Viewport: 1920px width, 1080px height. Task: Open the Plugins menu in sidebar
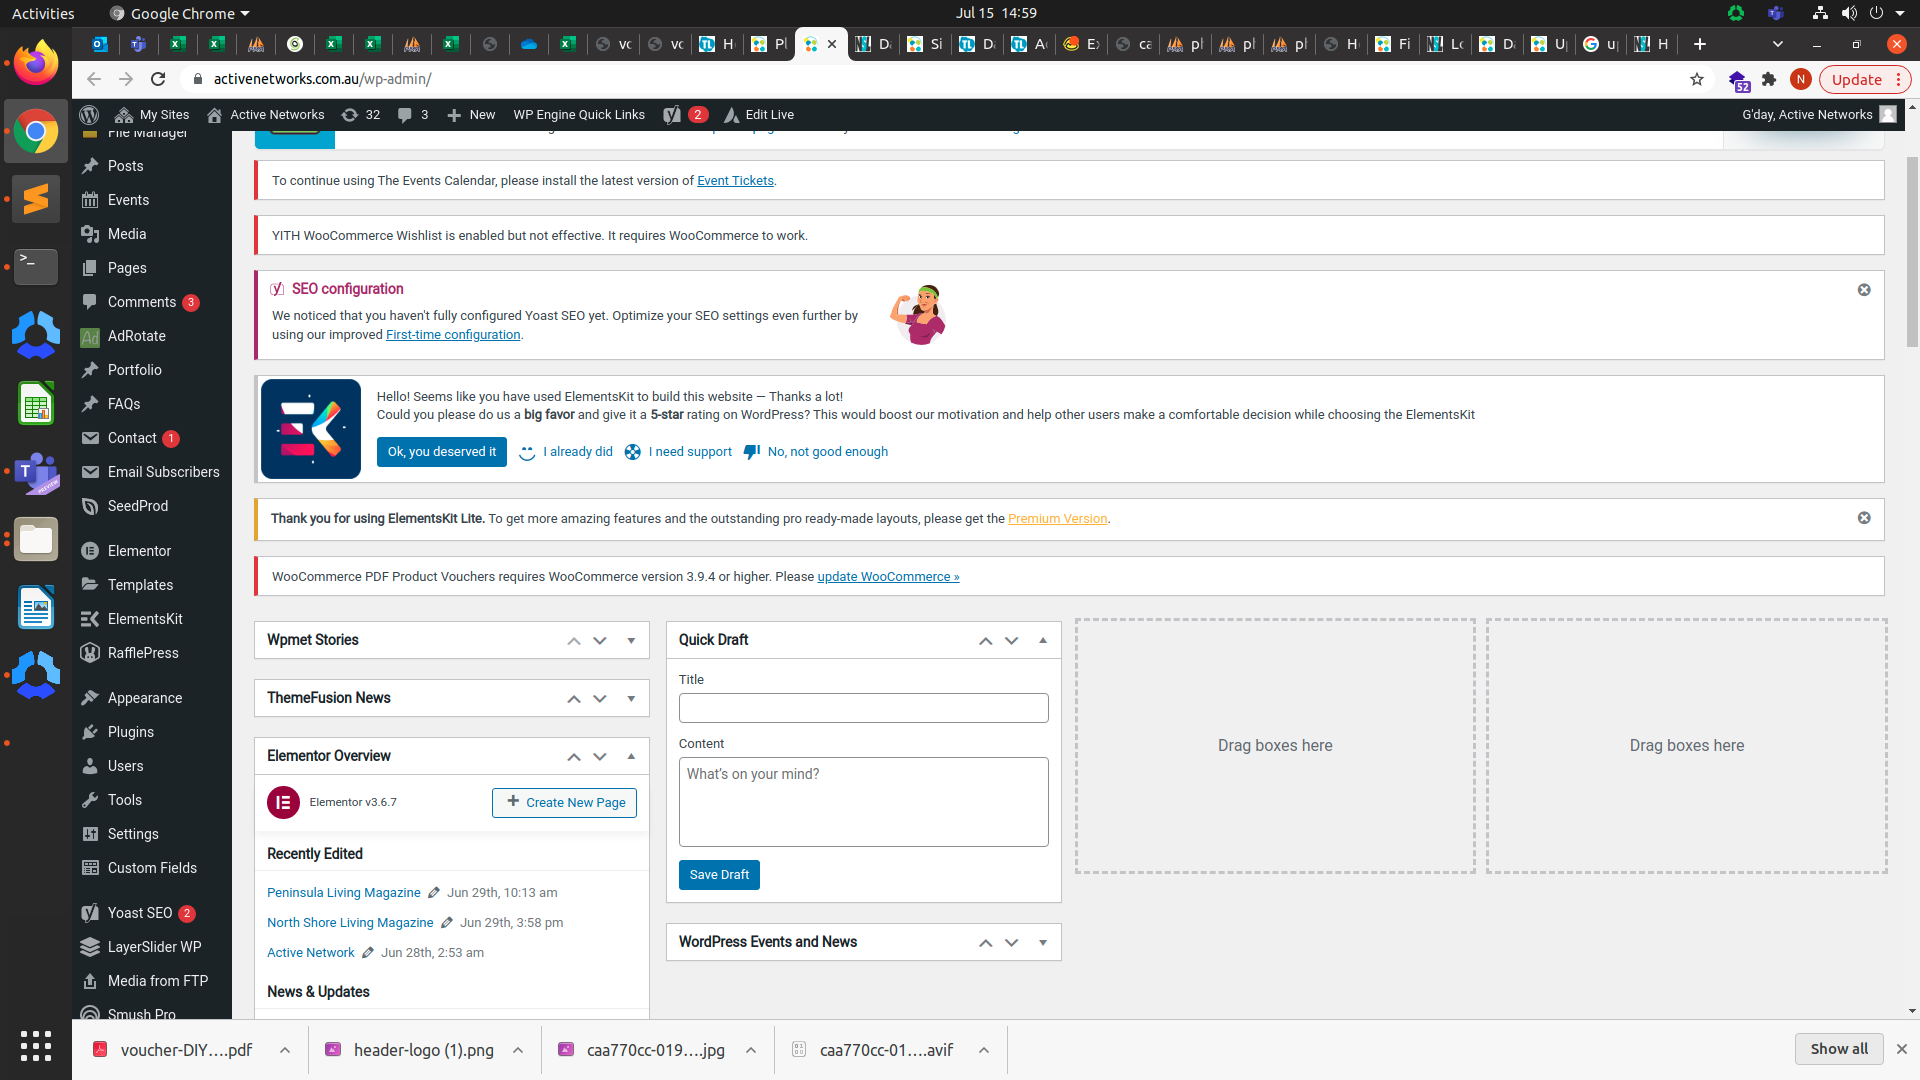[x=130, y=732]
